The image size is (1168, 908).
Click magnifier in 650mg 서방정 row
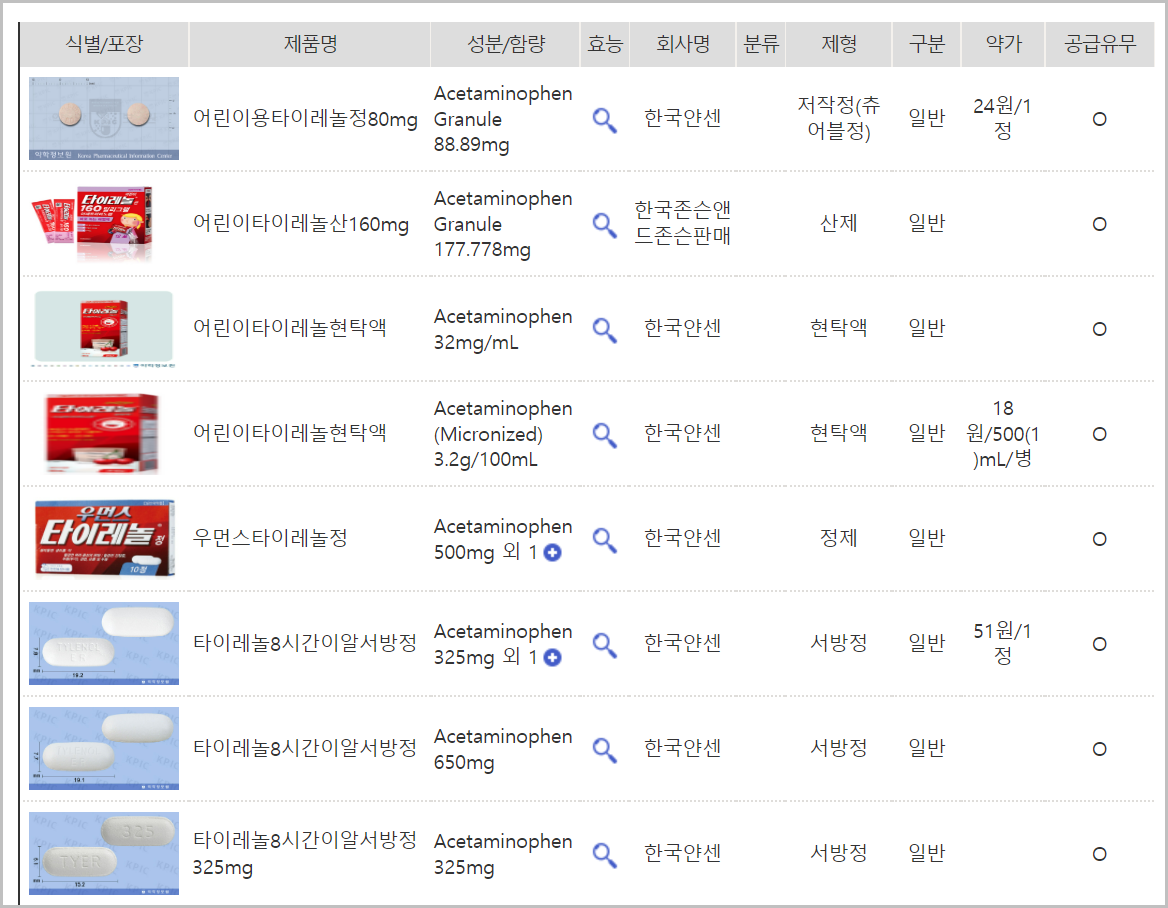click(604, 750)
